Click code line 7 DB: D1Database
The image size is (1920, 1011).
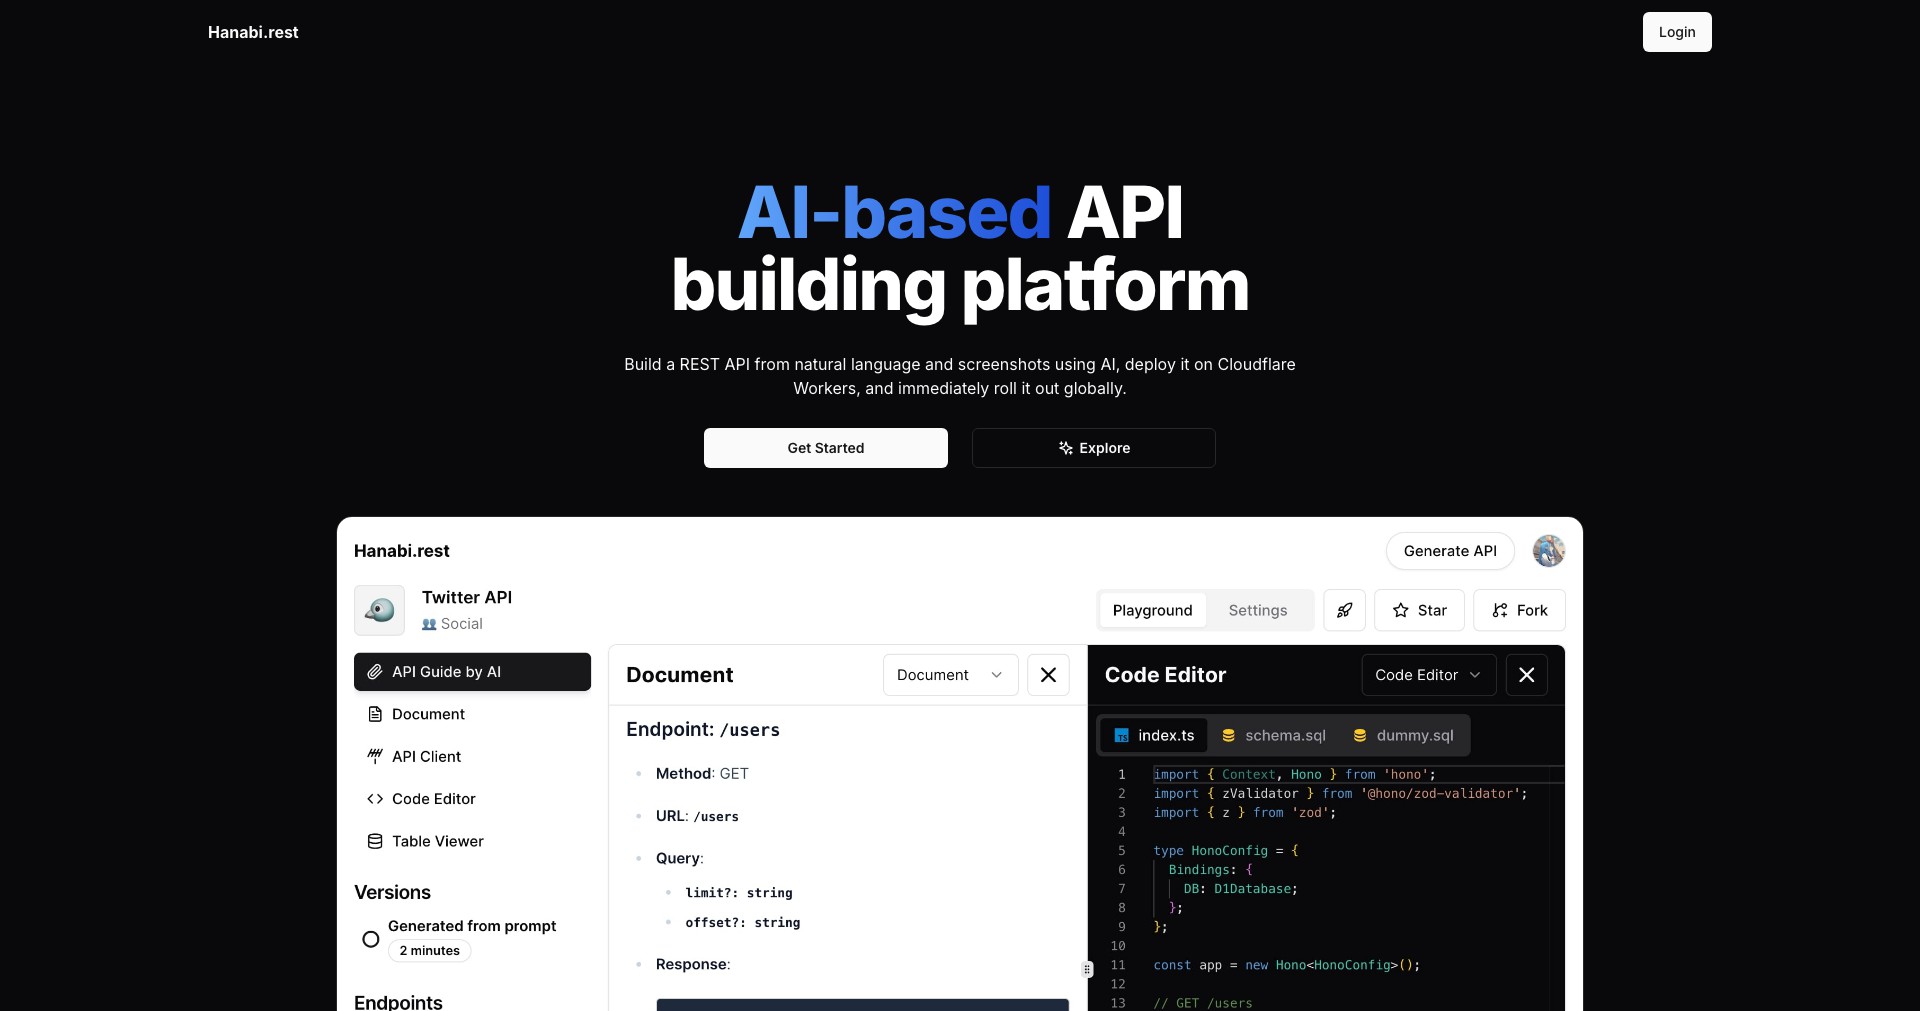click(1240, 889)
